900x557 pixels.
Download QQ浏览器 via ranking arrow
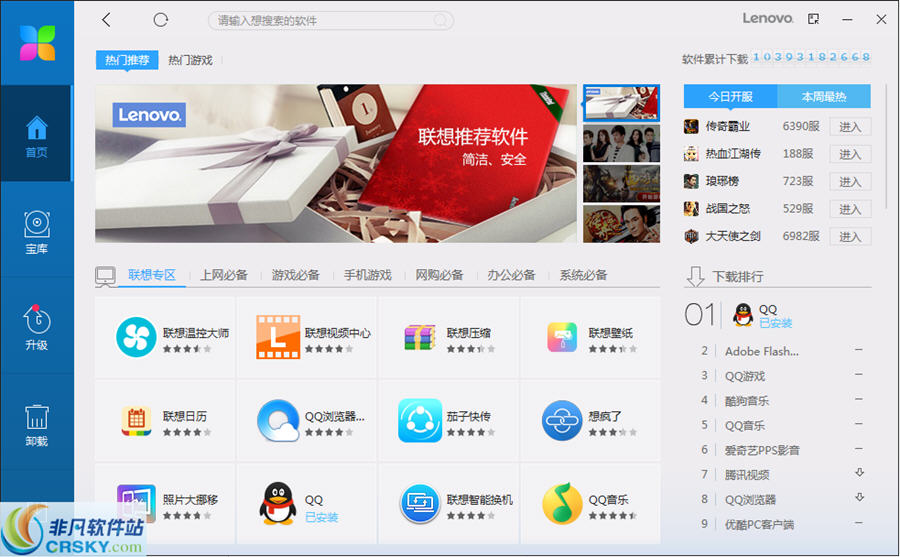tap(859, 497)
